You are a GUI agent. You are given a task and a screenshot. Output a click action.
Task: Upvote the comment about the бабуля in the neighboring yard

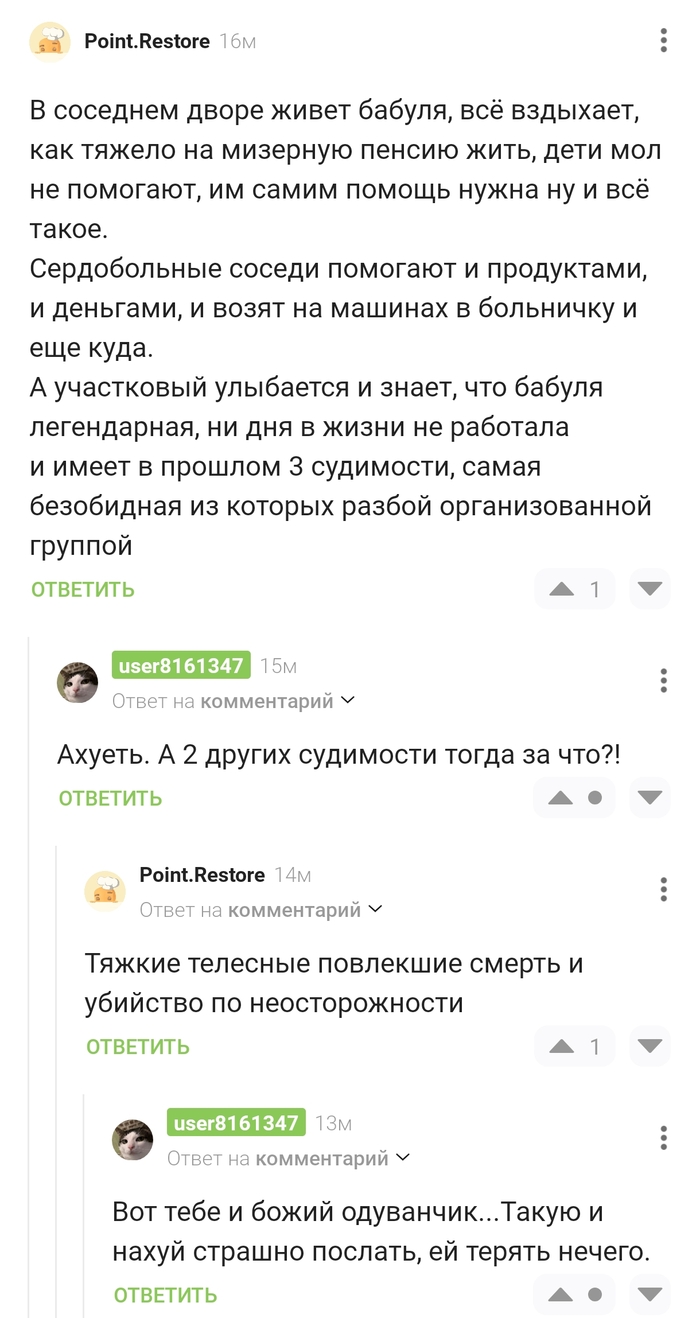tap(562, 590)
